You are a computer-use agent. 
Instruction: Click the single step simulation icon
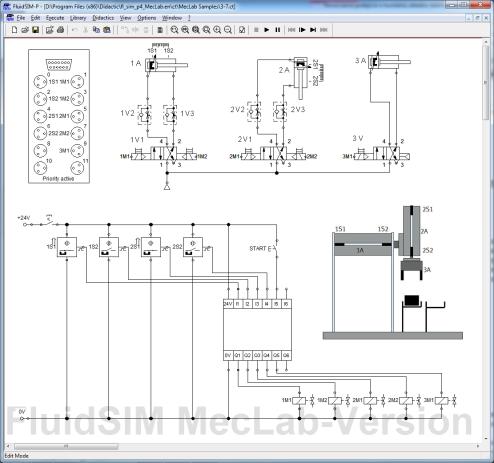point(302,30)
